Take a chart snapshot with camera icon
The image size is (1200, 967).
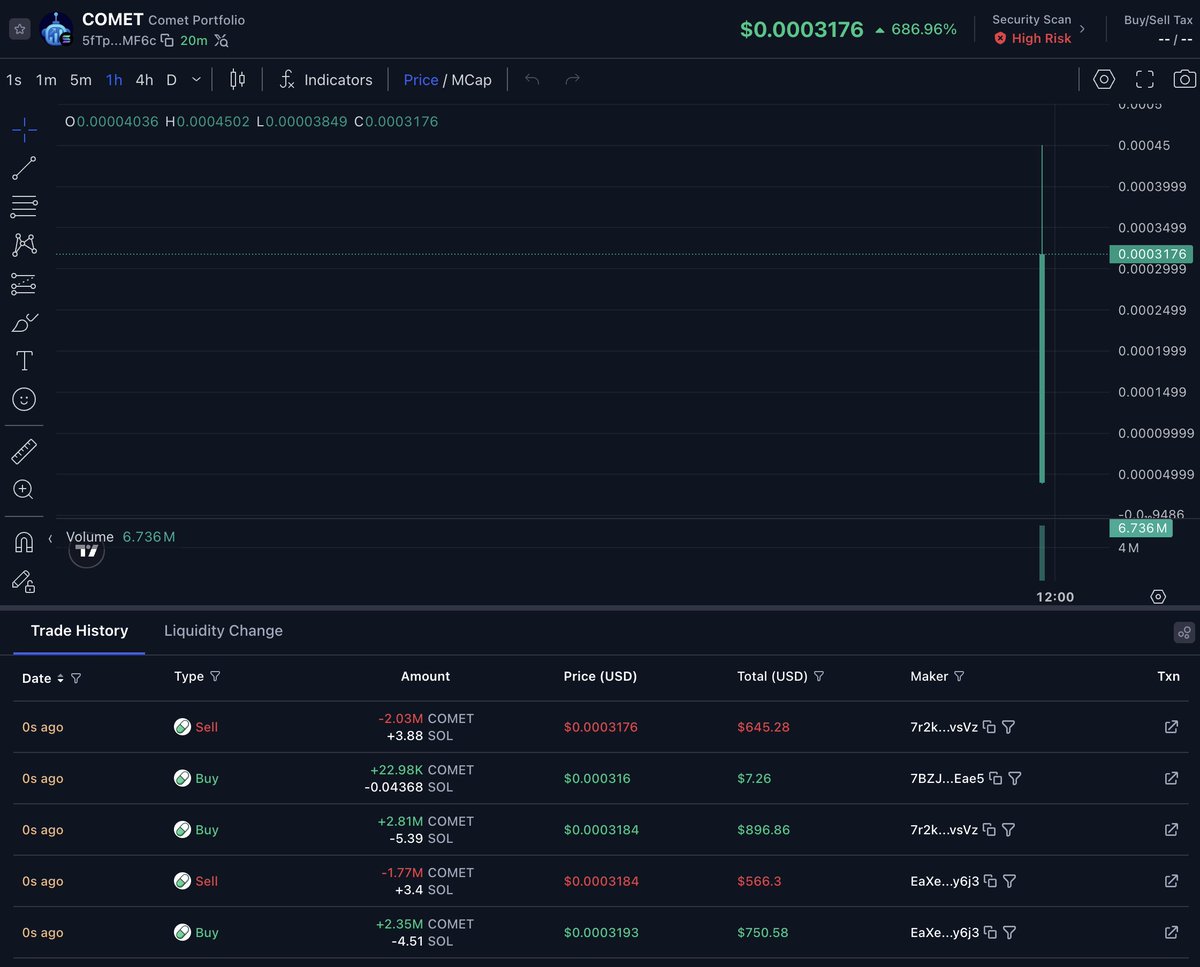click(x=1184, y=80)
